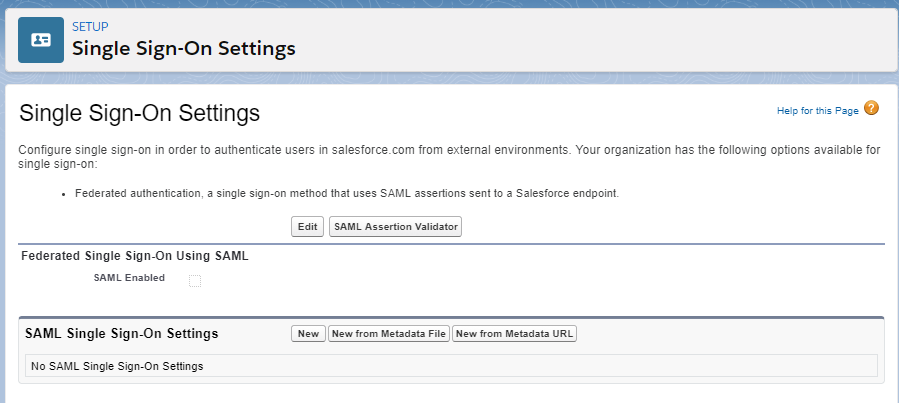Open the SAML Assertion Validator
The width and height of the screenshot is (899, 403).
396,226
